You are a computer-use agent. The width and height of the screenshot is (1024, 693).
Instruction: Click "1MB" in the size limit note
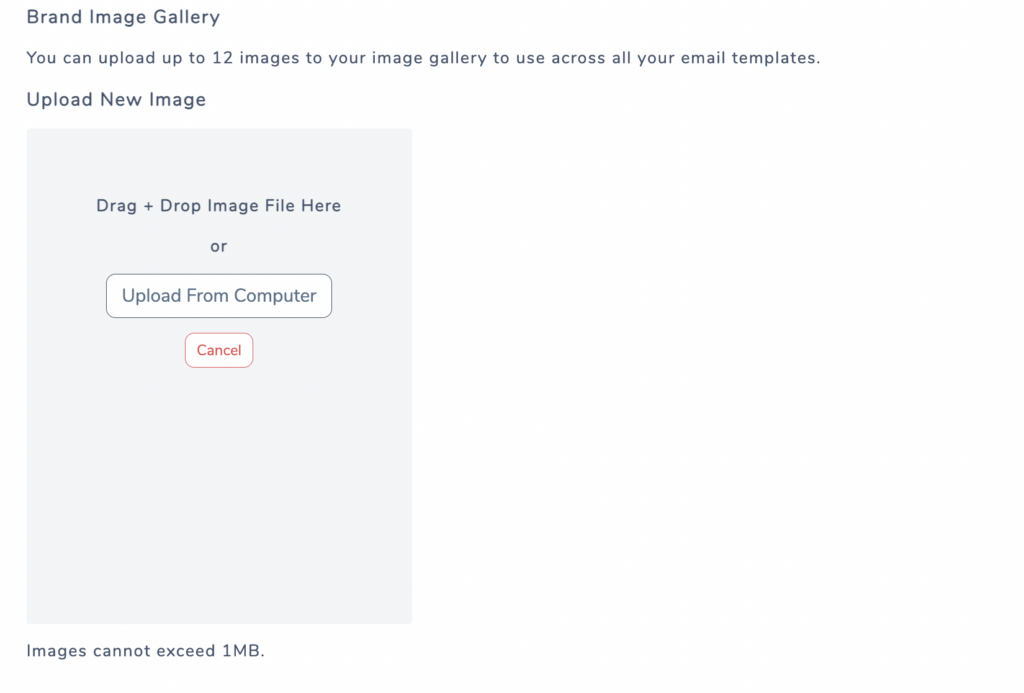tap(241, 651)
